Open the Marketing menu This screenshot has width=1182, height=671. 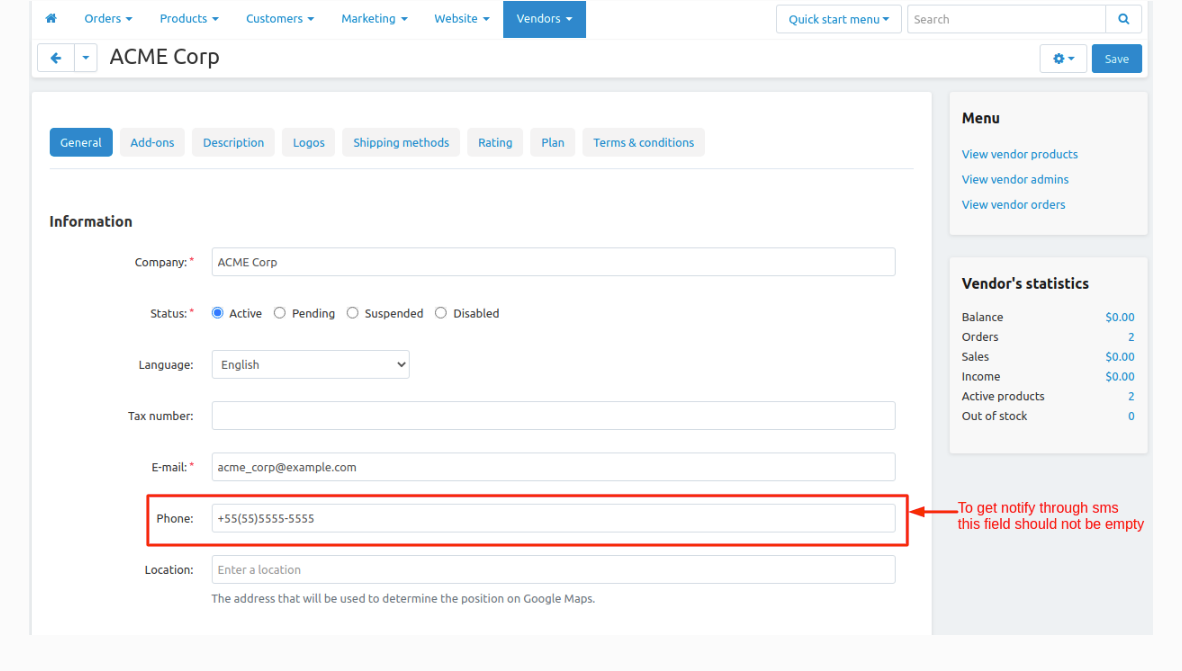coord(374,19)
